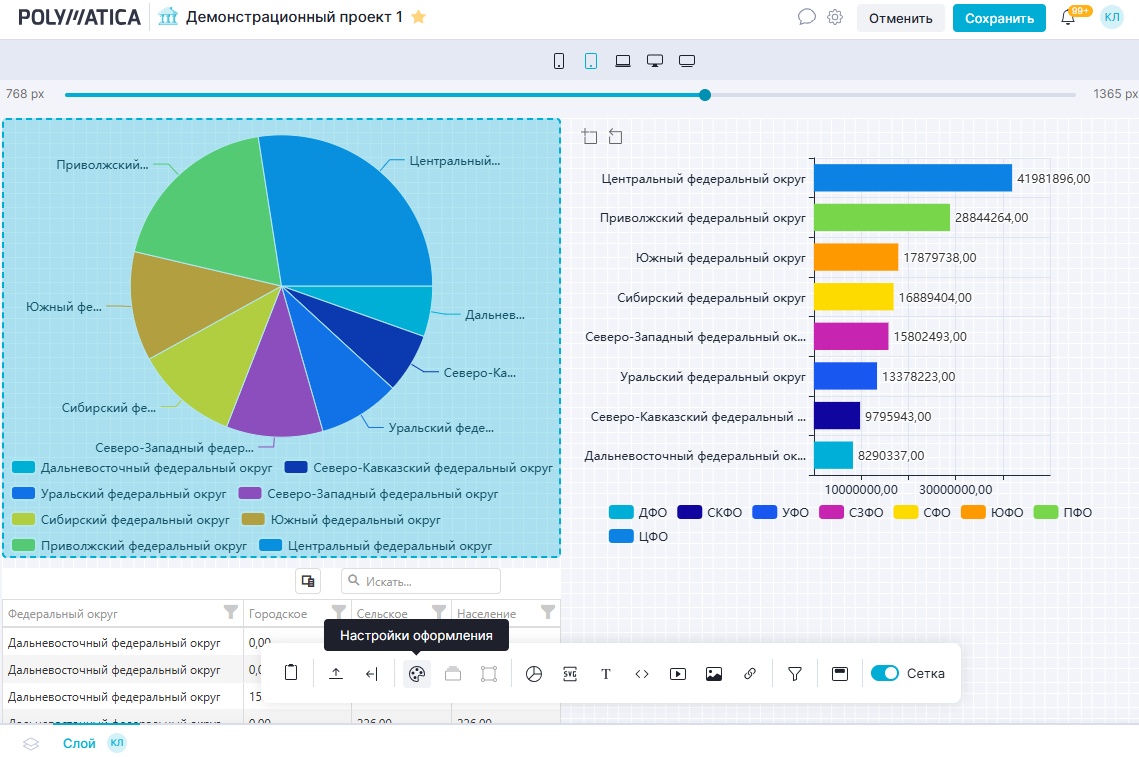The height and width of the screenshot is (757, 1139).
Task: Click the Искать search field
Action: pyautogui.click(x=421, y=581)
